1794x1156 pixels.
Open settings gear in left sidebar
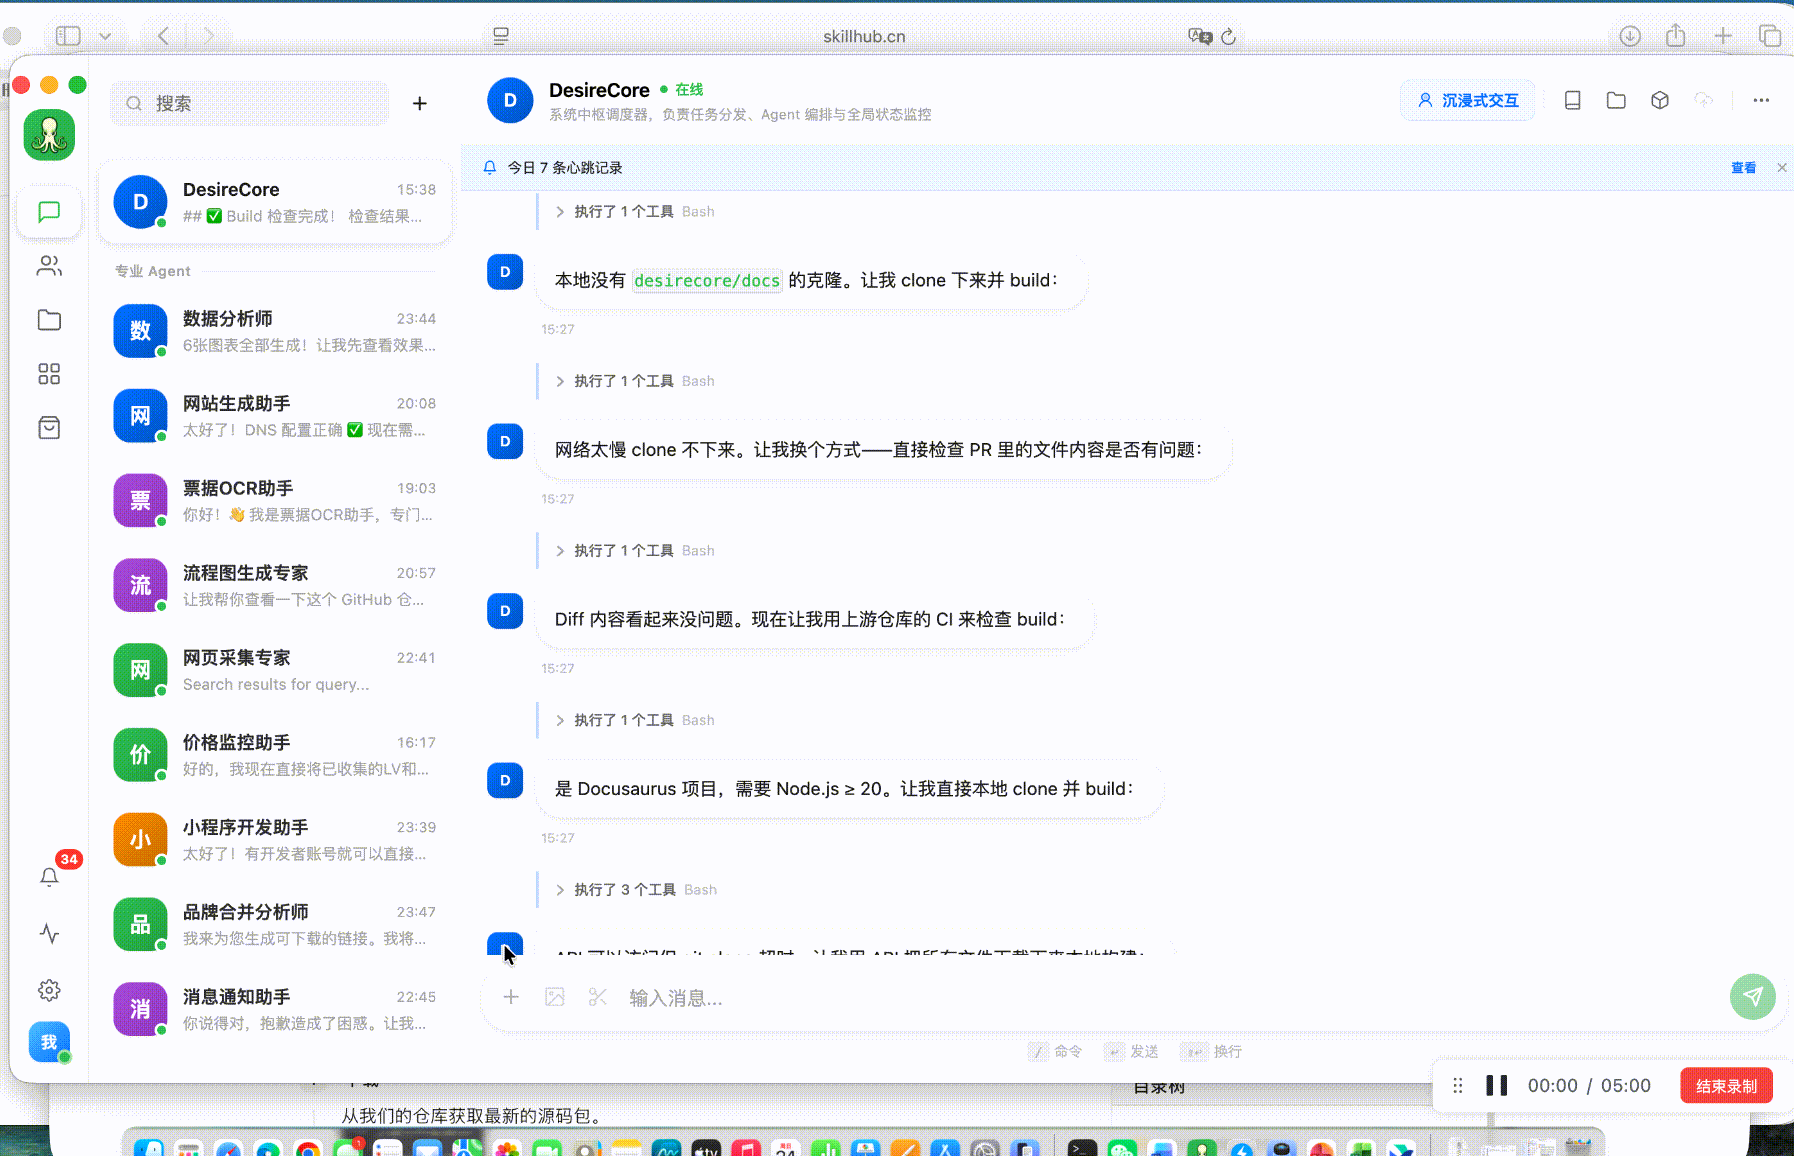coord(49,990)
